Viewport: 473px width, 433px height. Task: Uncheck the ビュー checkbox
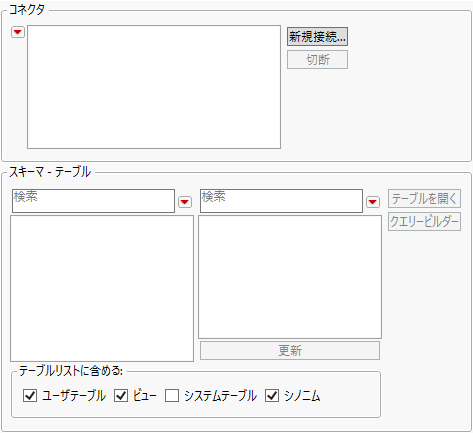(x=121, y=396)
